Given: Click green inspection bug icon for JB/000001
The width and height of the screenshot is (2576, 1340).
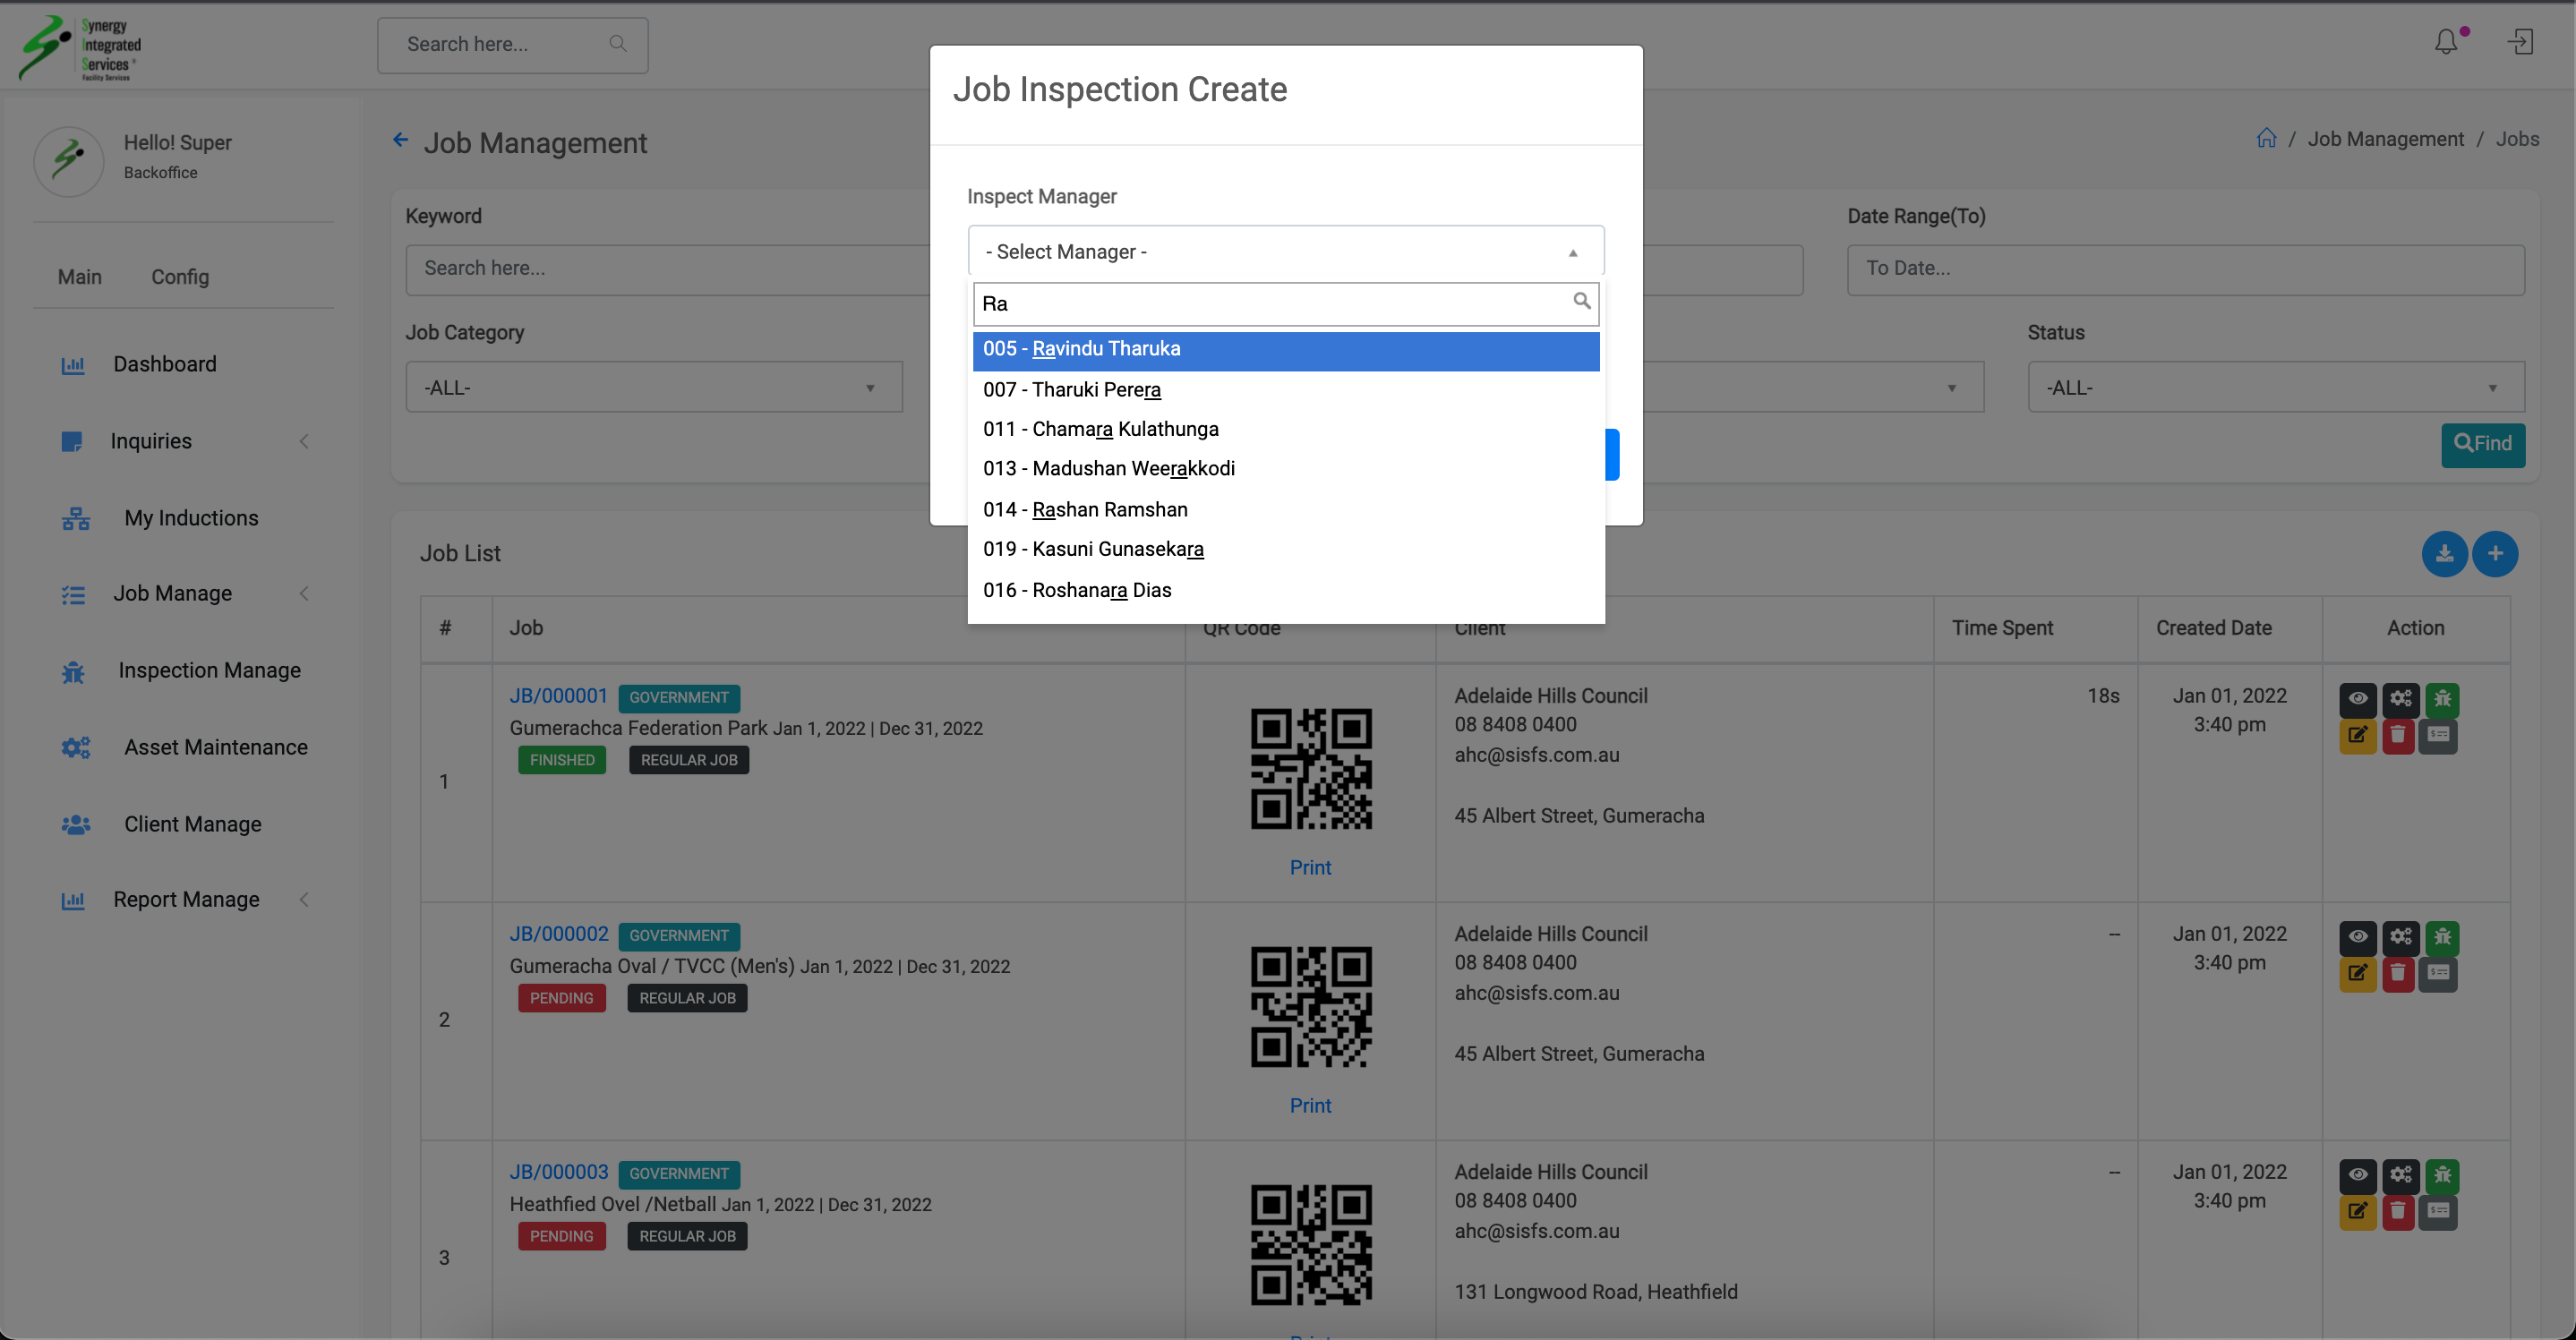Looking at the screenshot, I should point(2442,698).
